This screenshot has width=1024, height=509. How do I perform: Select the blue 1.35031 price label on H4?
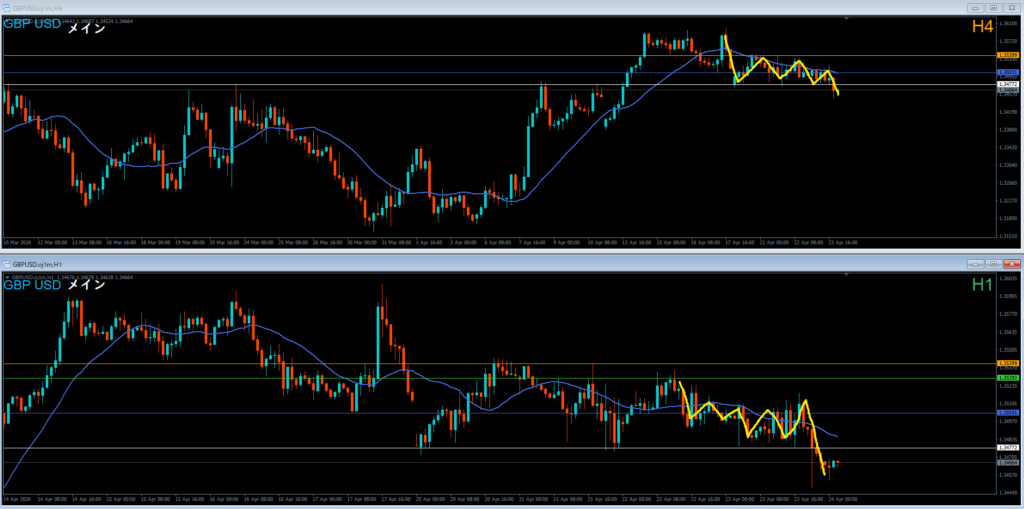(1008, 73)
